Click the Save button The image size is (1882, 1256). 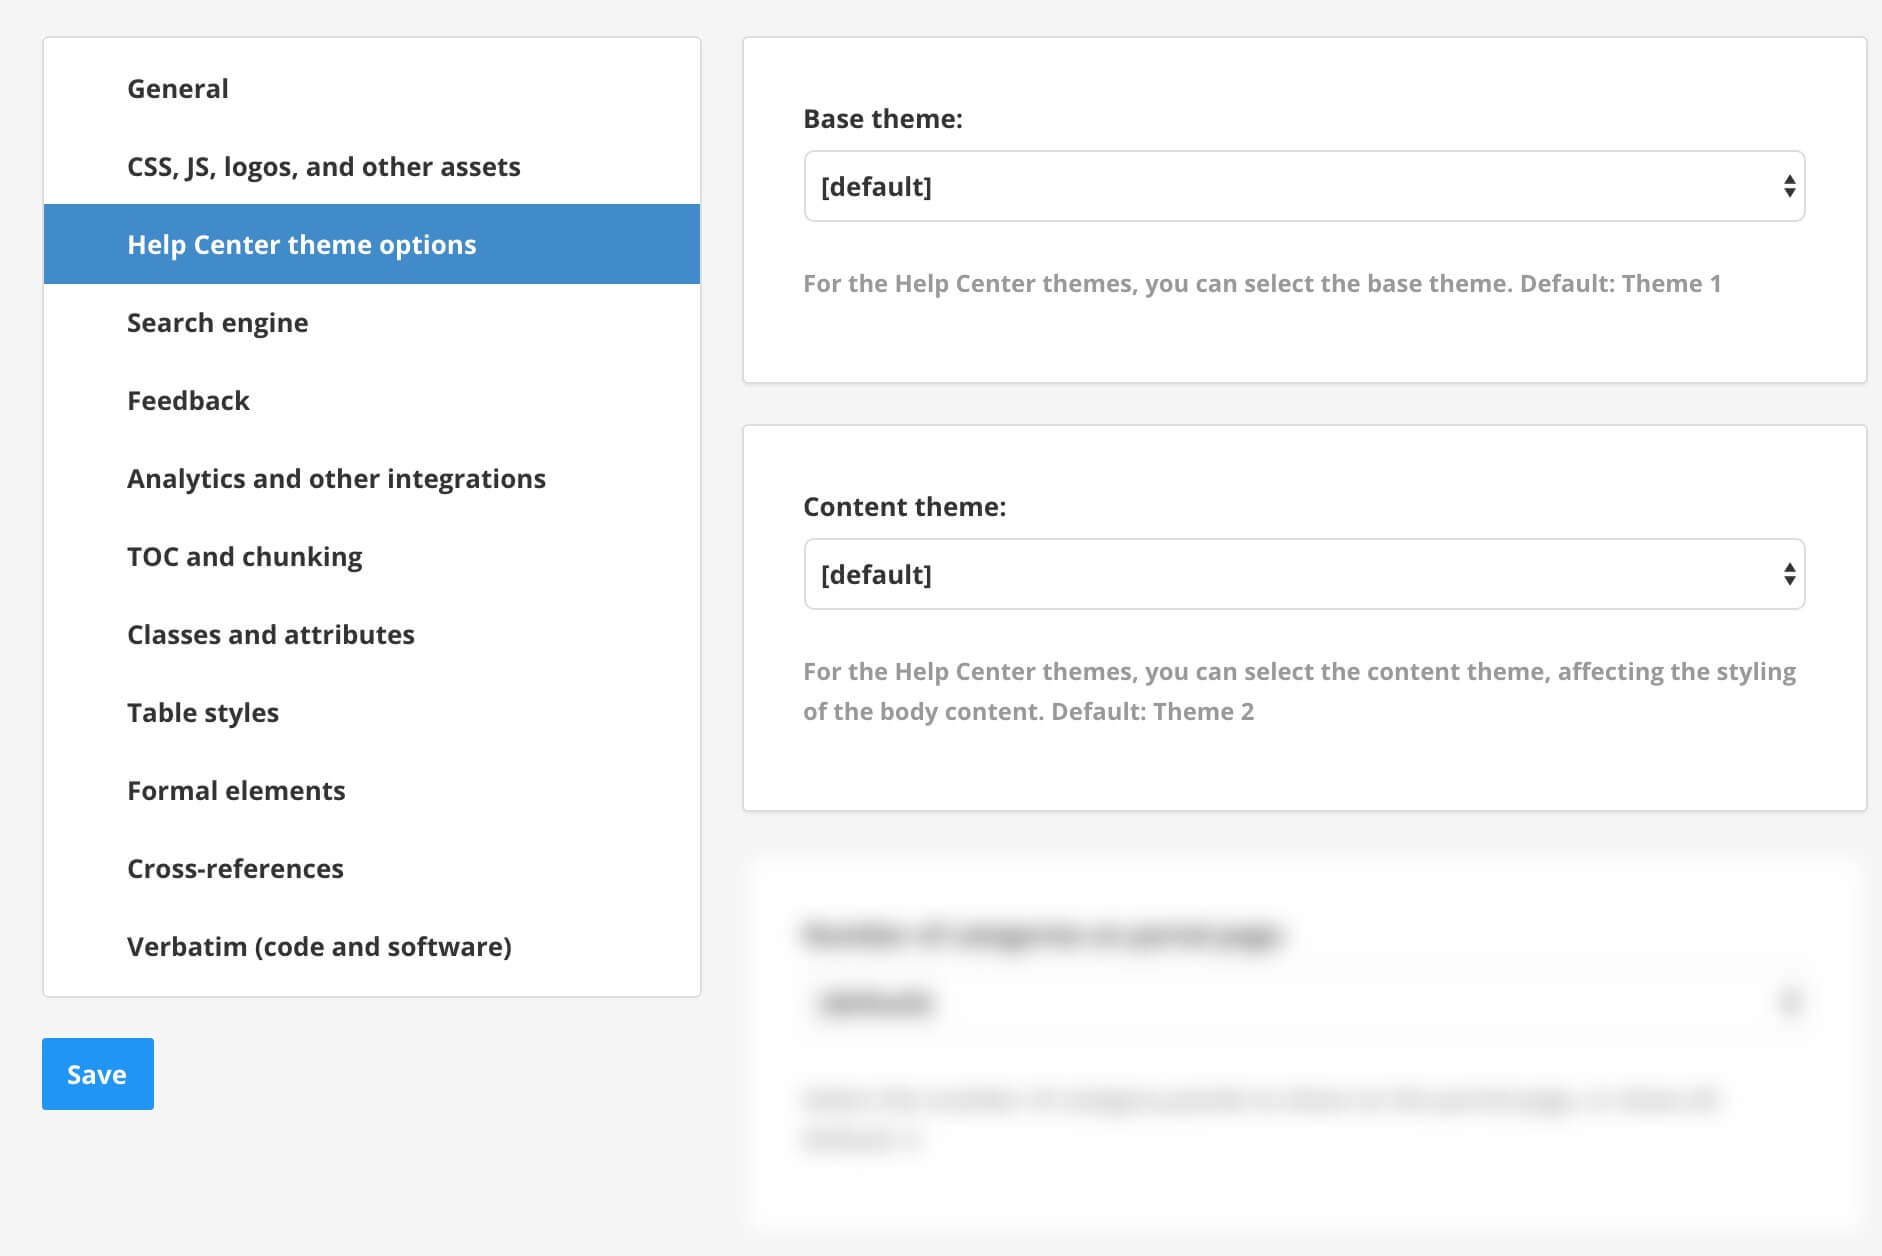[97, 1073]
